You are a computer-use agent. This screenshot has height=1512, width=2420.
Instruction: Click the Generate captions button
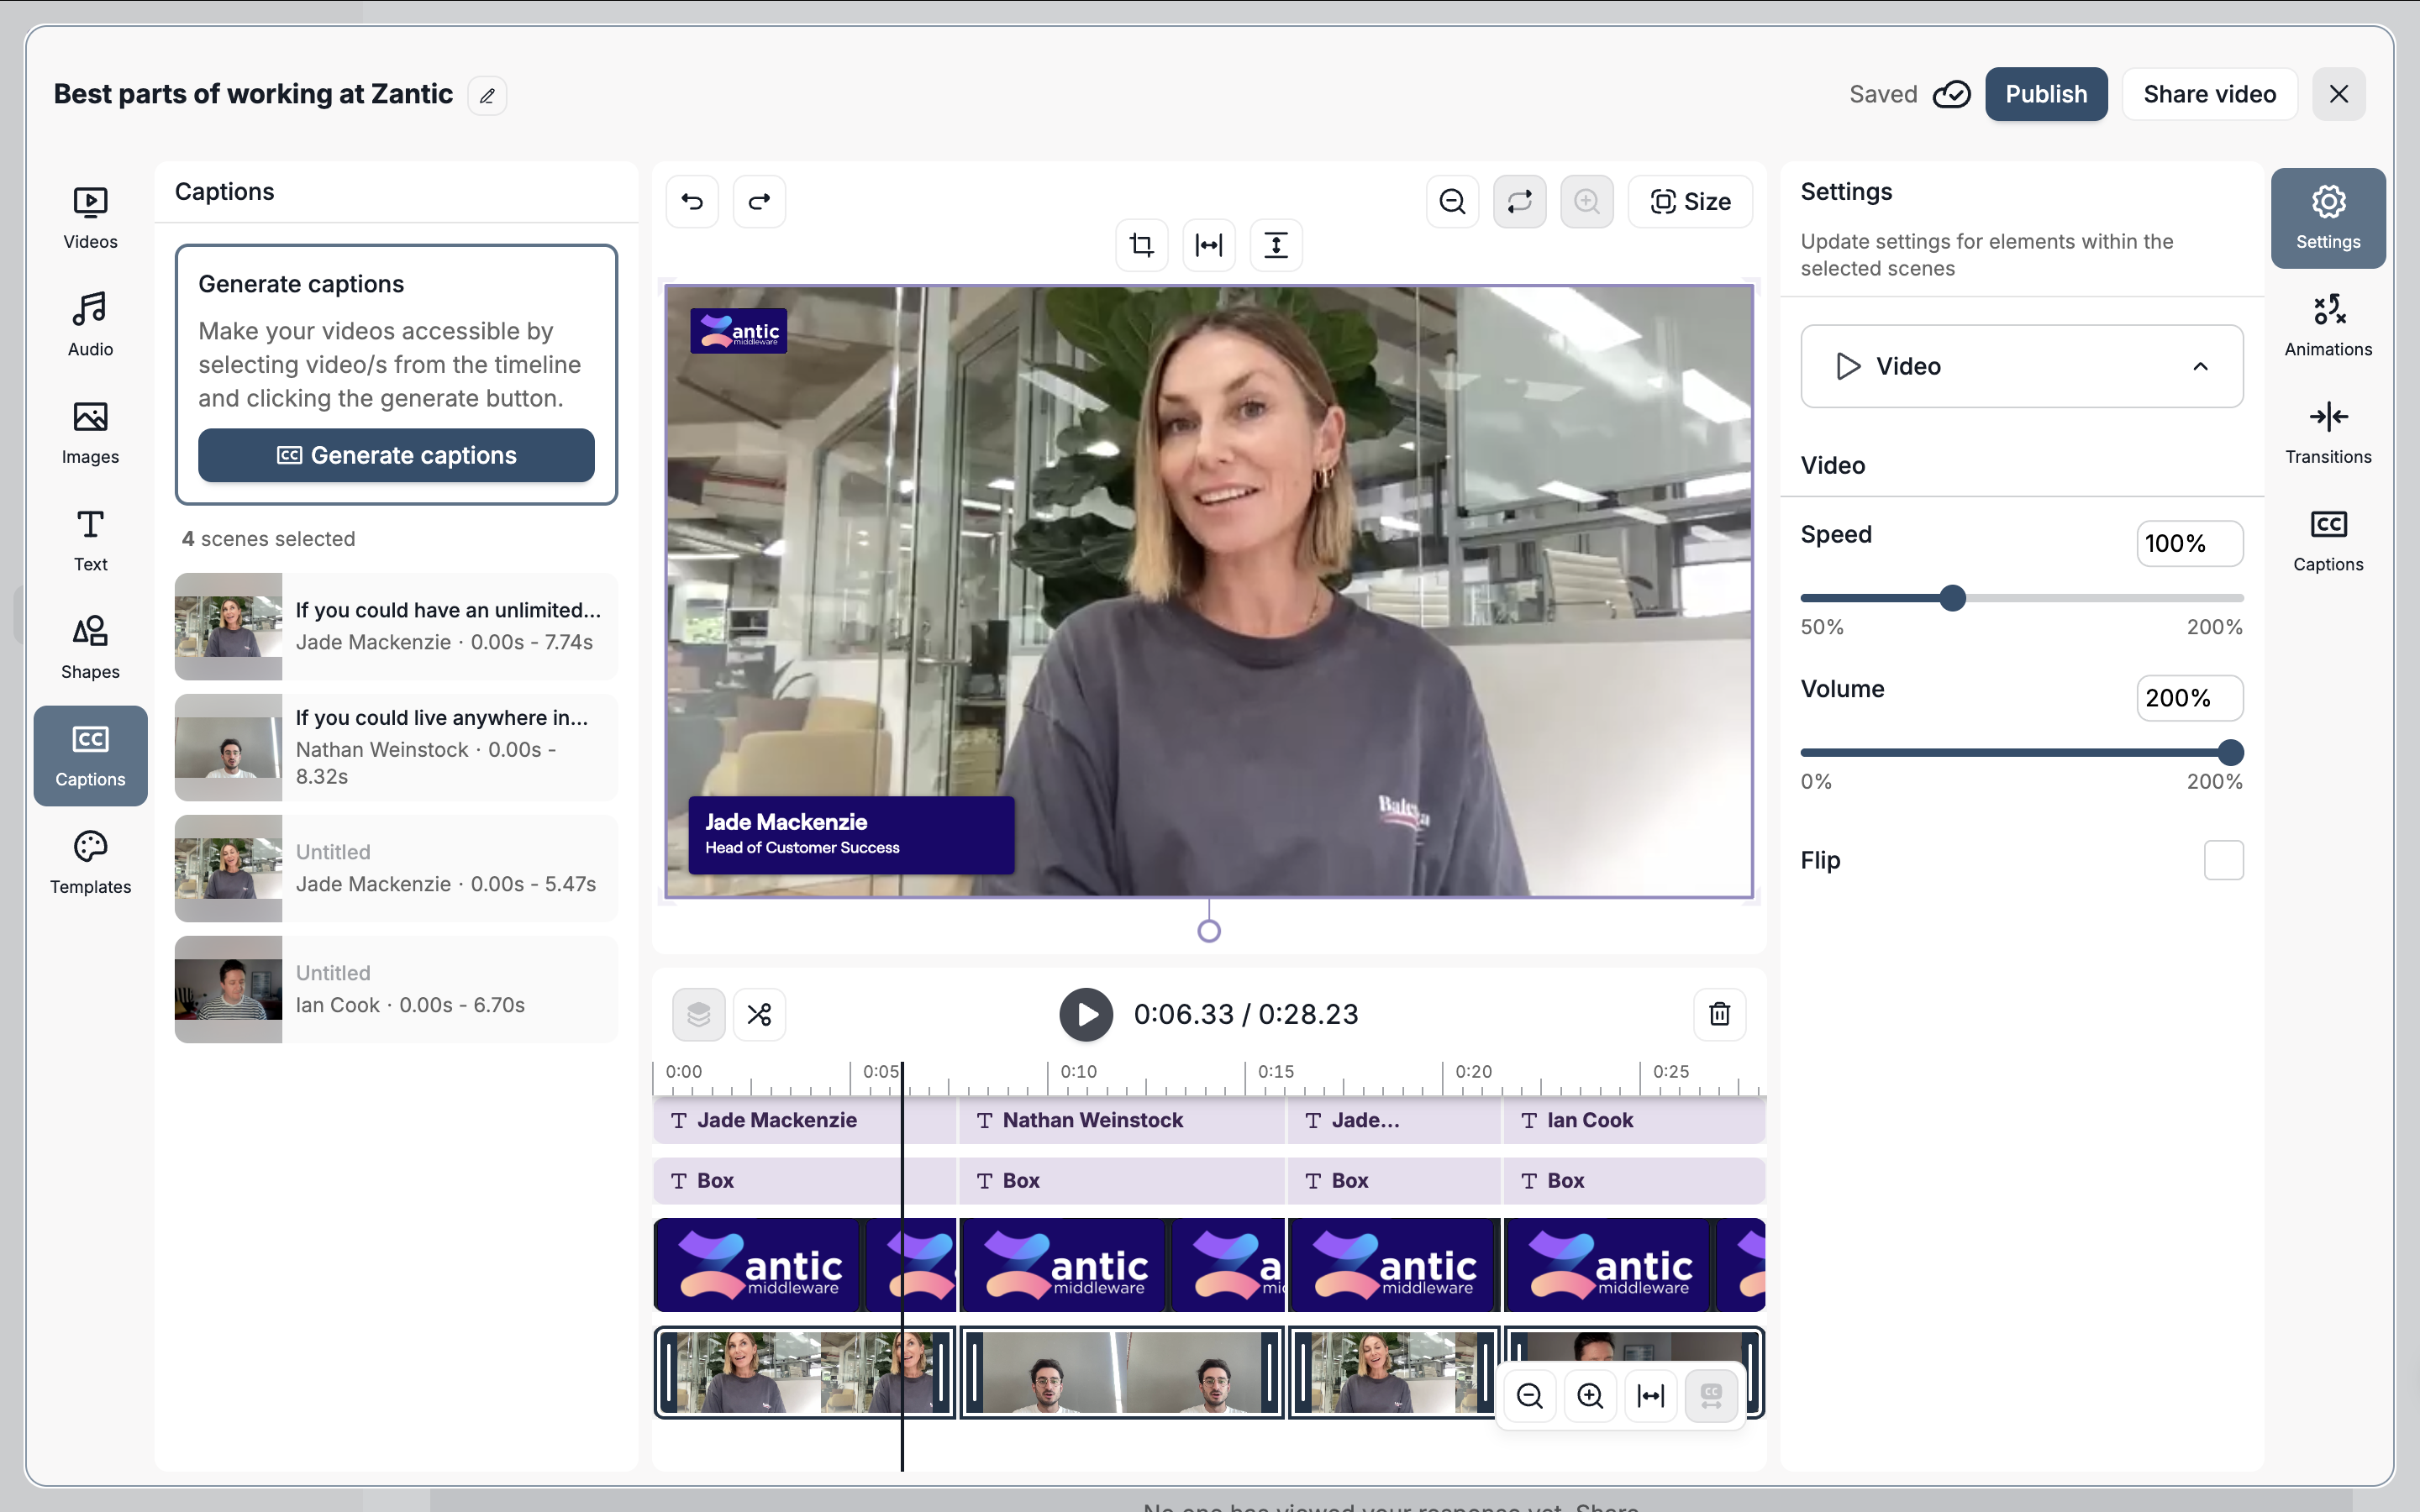[x=396, y=455]
